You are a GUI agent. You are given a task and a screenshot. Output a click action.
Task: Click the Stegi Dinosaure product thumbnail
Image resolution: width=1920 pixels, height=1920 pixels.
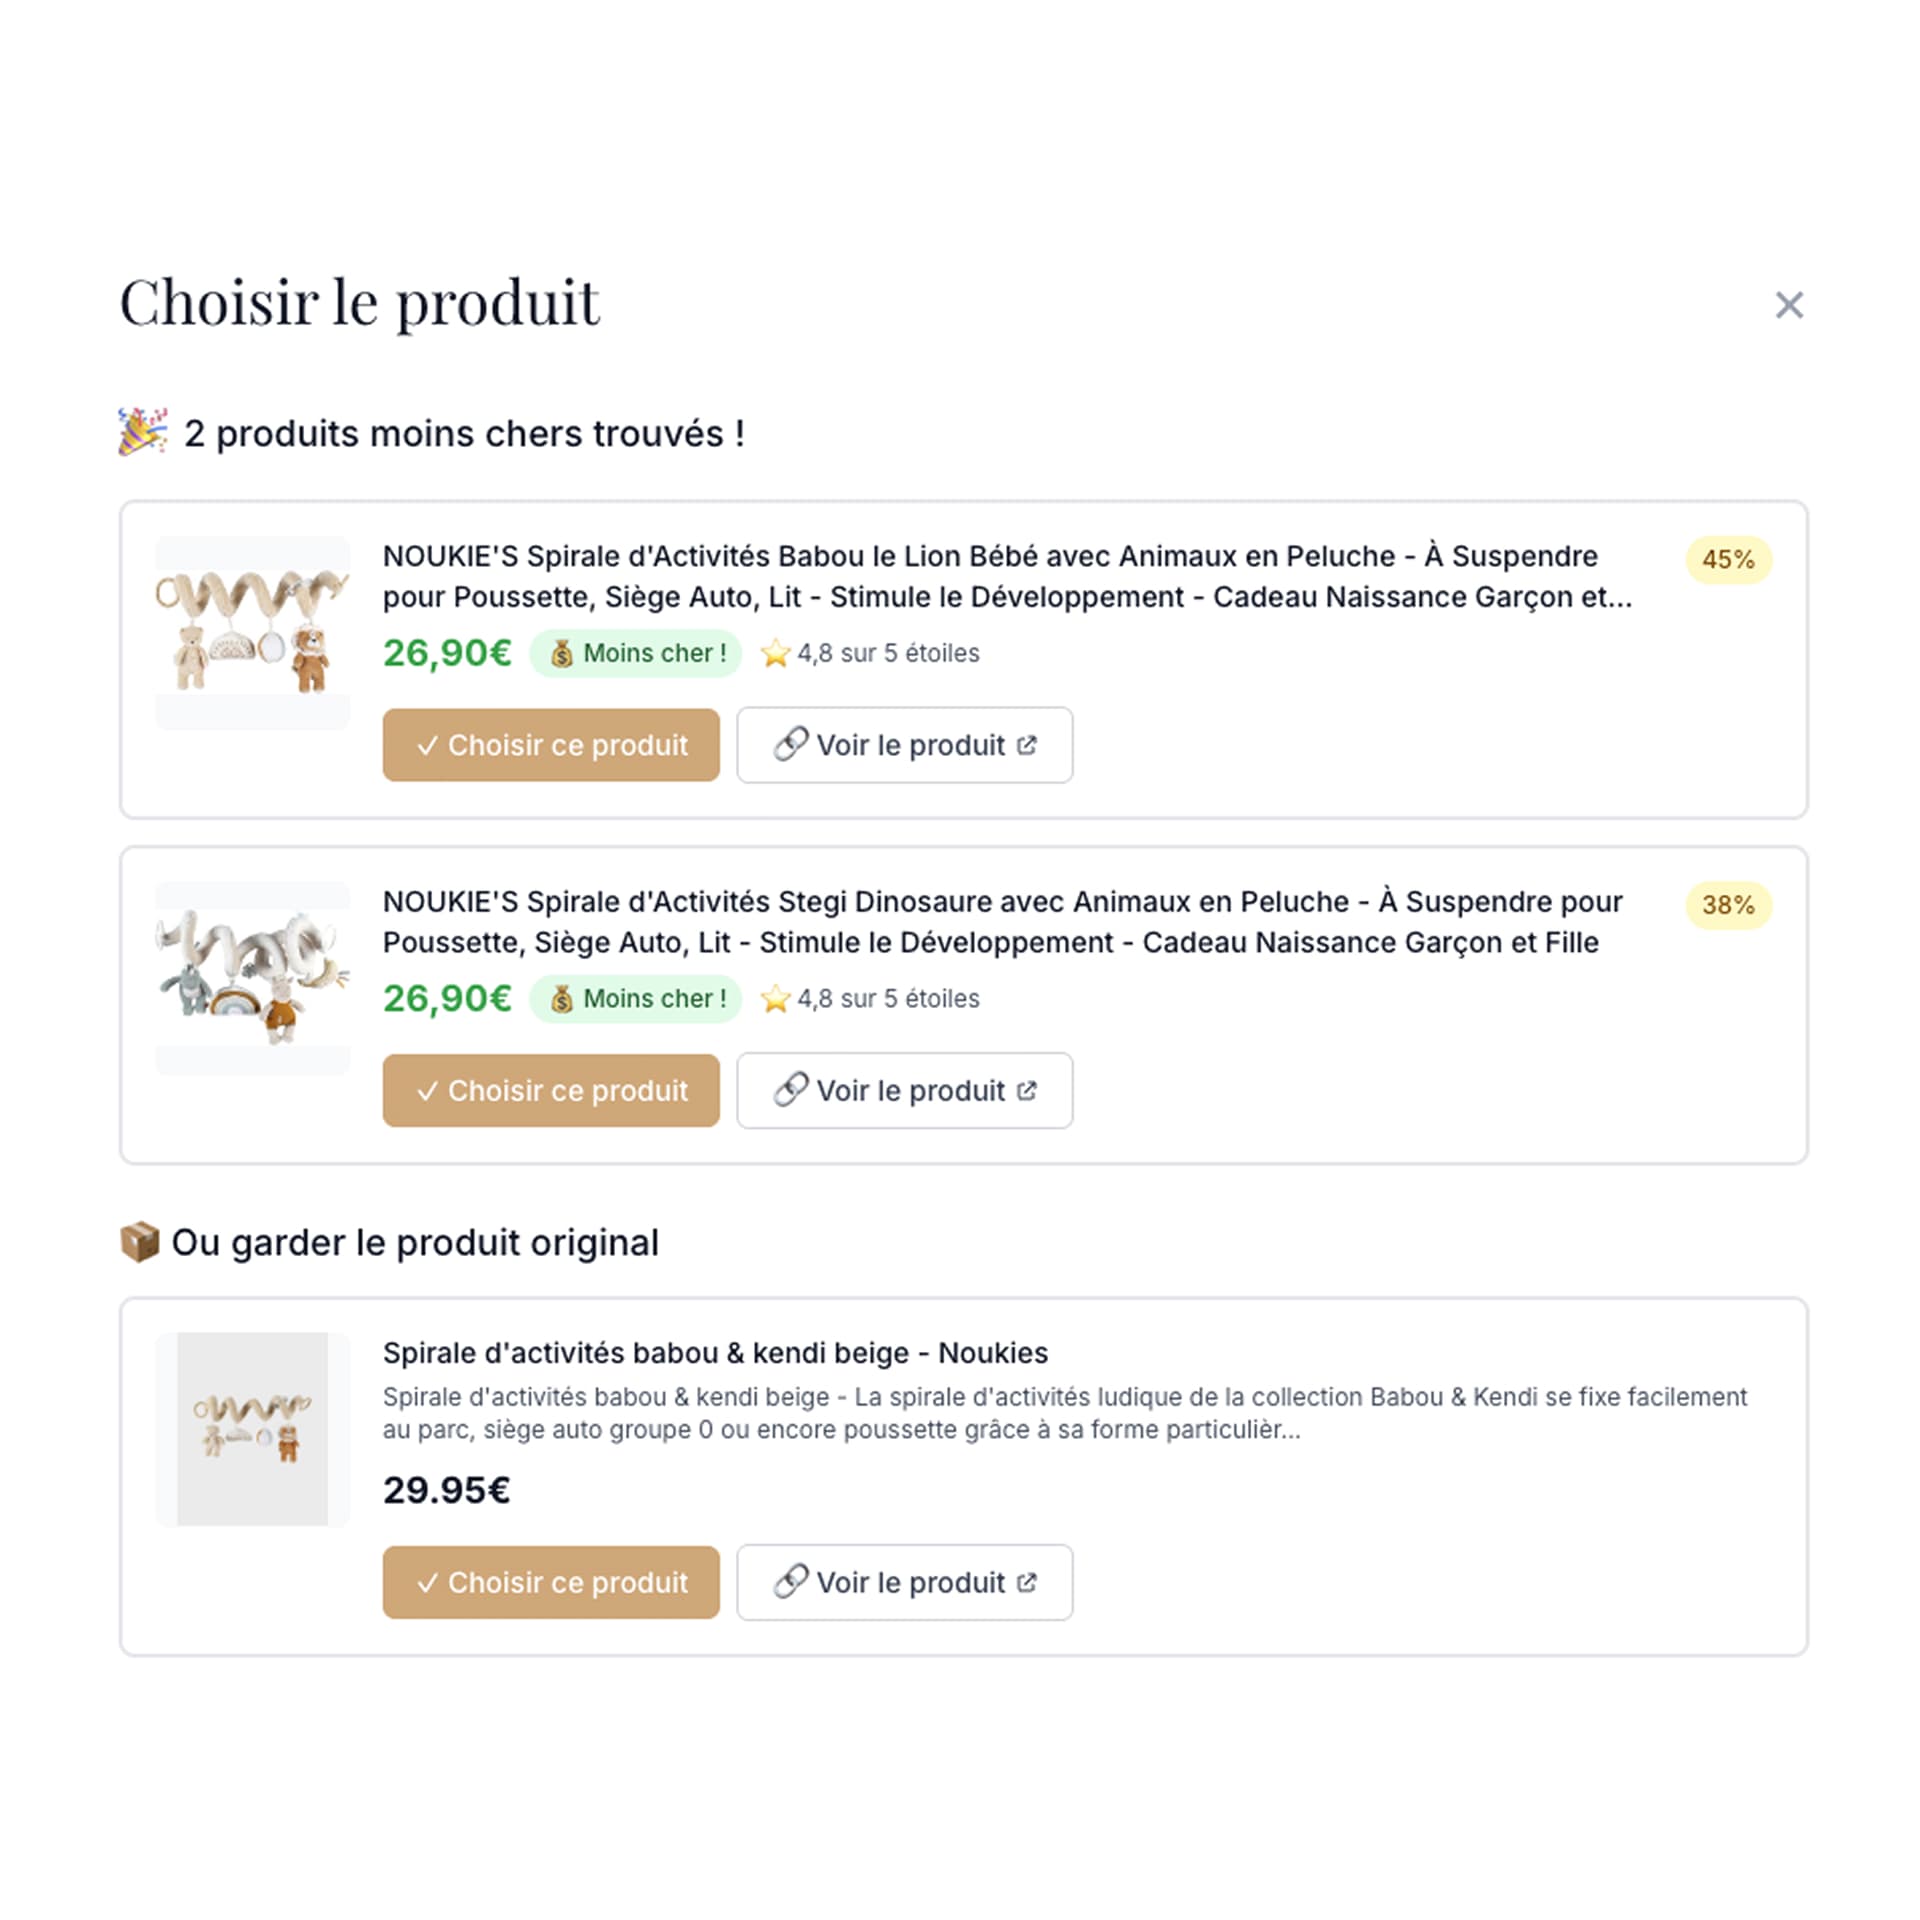(x=253, y=978)
